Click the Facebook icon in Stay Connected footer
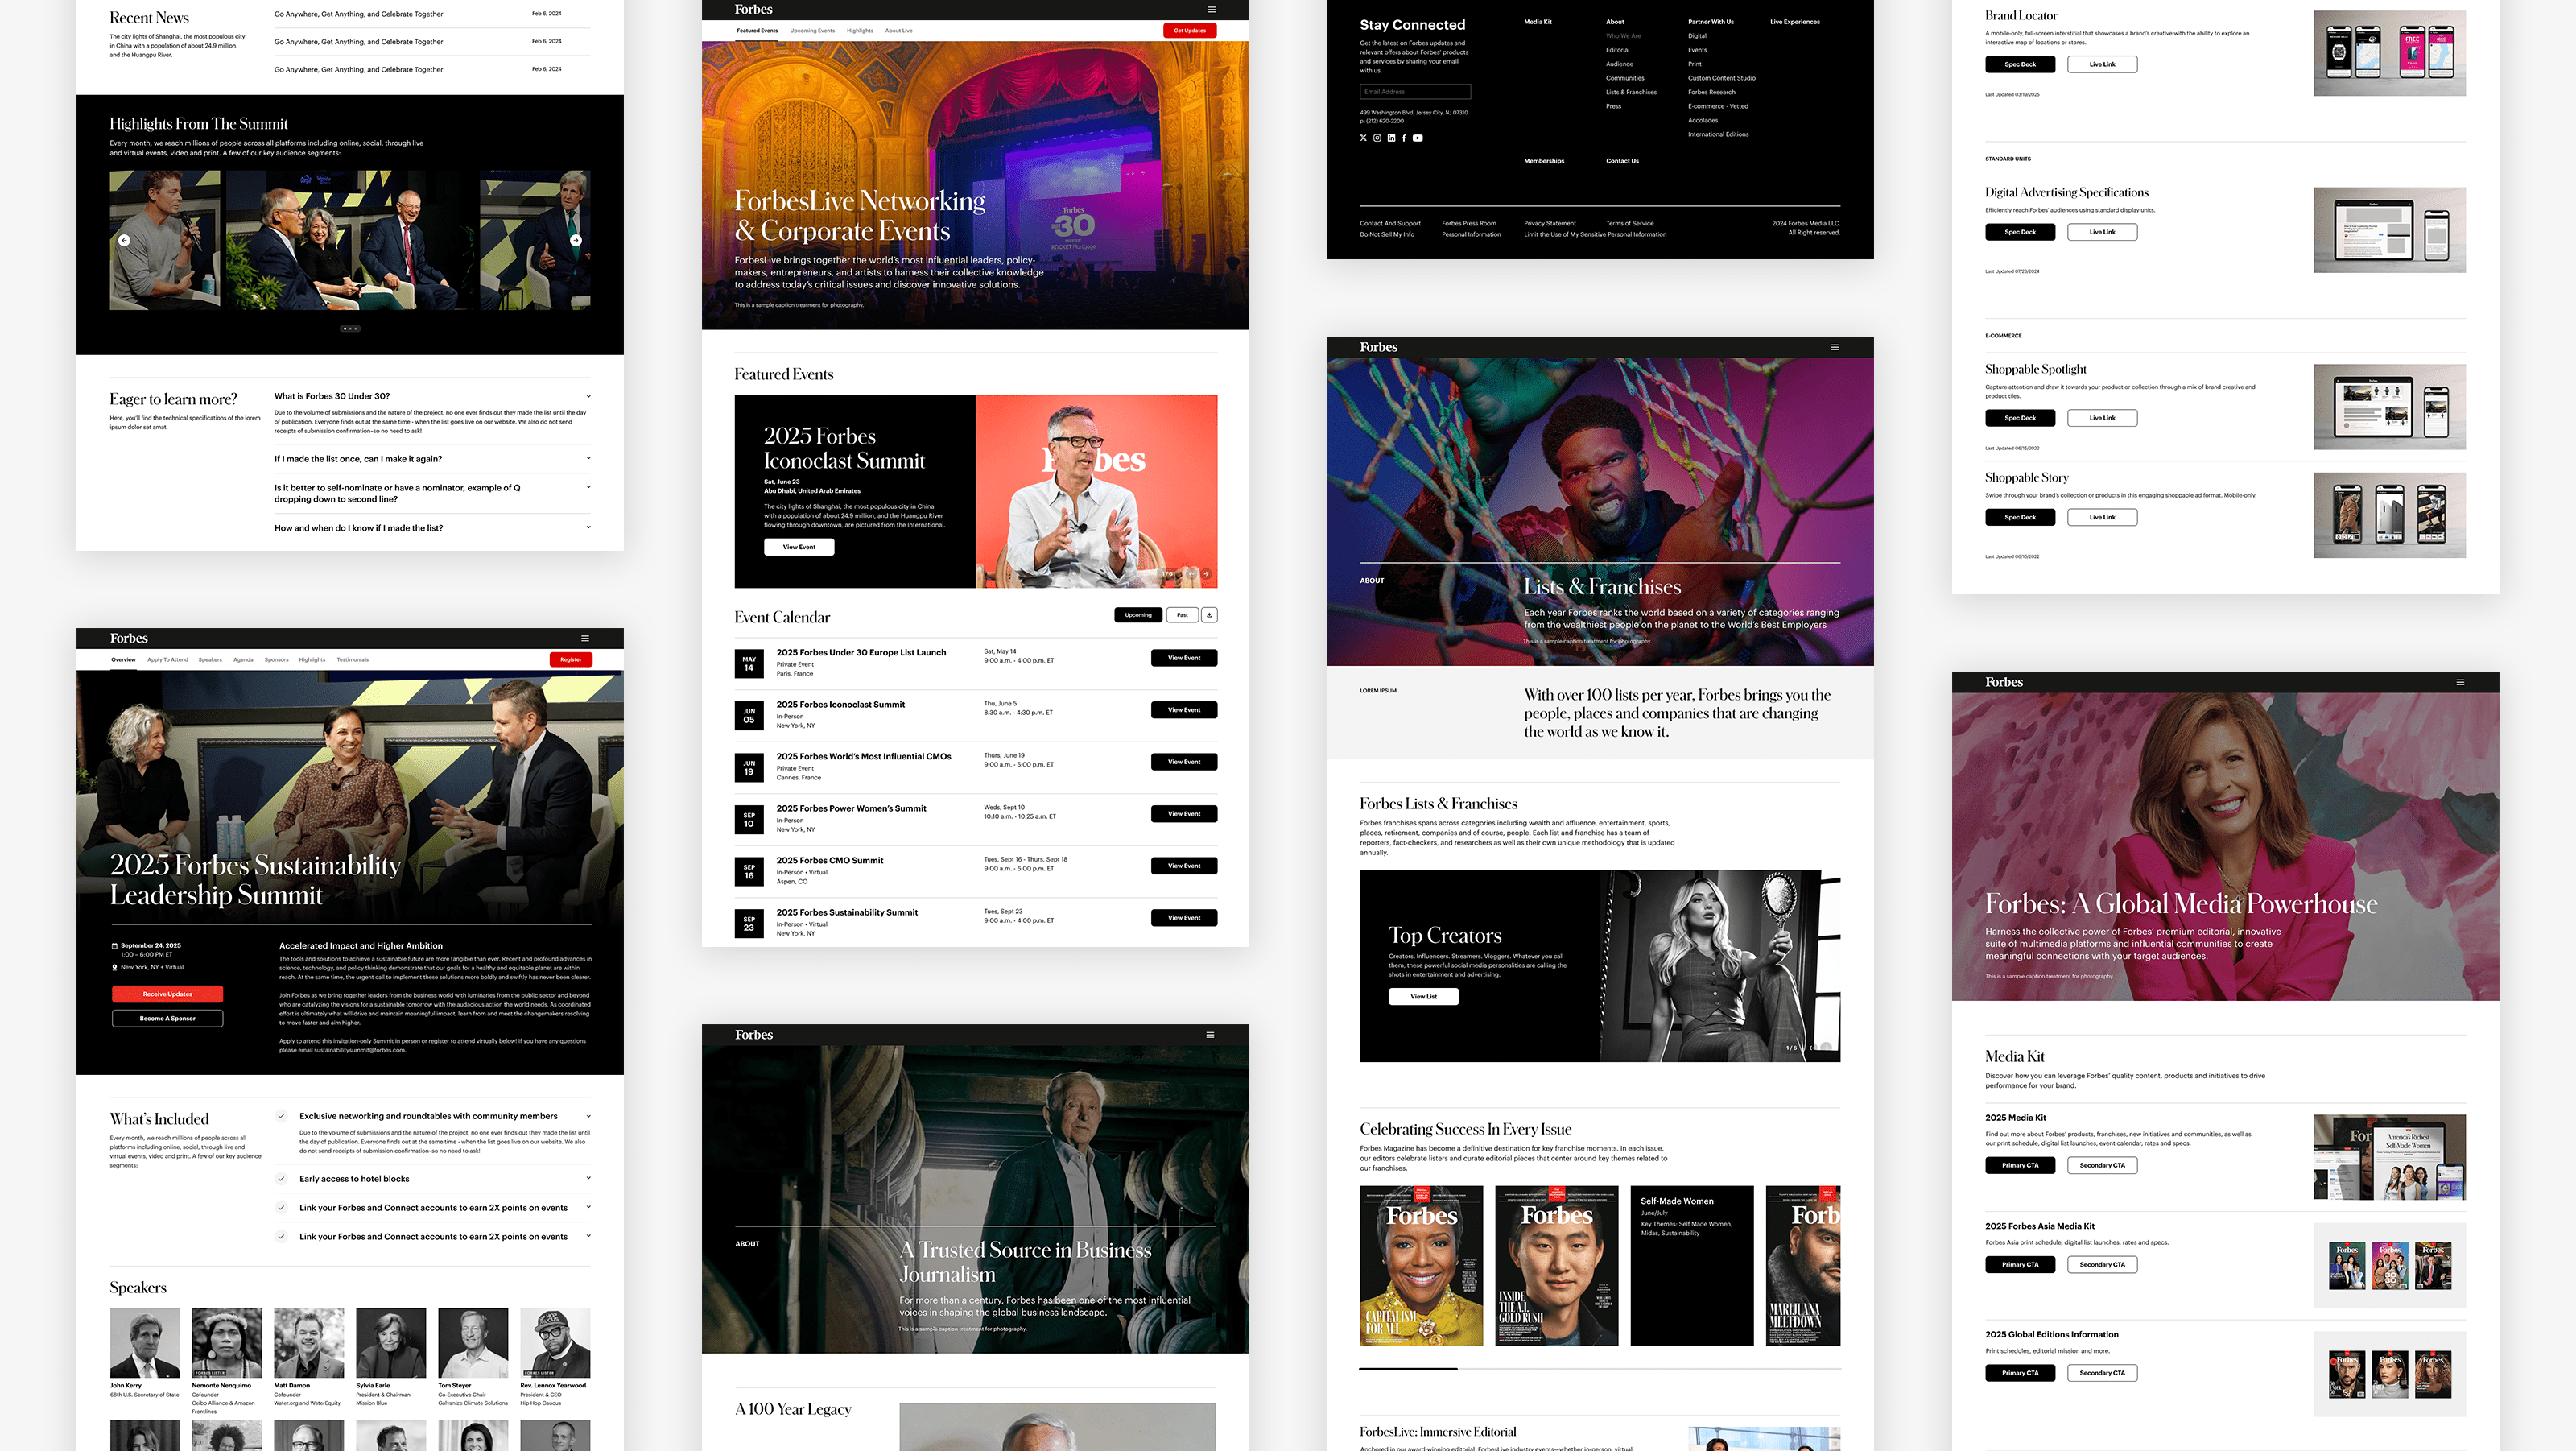The image size is (2576, 1451). 1404,138
